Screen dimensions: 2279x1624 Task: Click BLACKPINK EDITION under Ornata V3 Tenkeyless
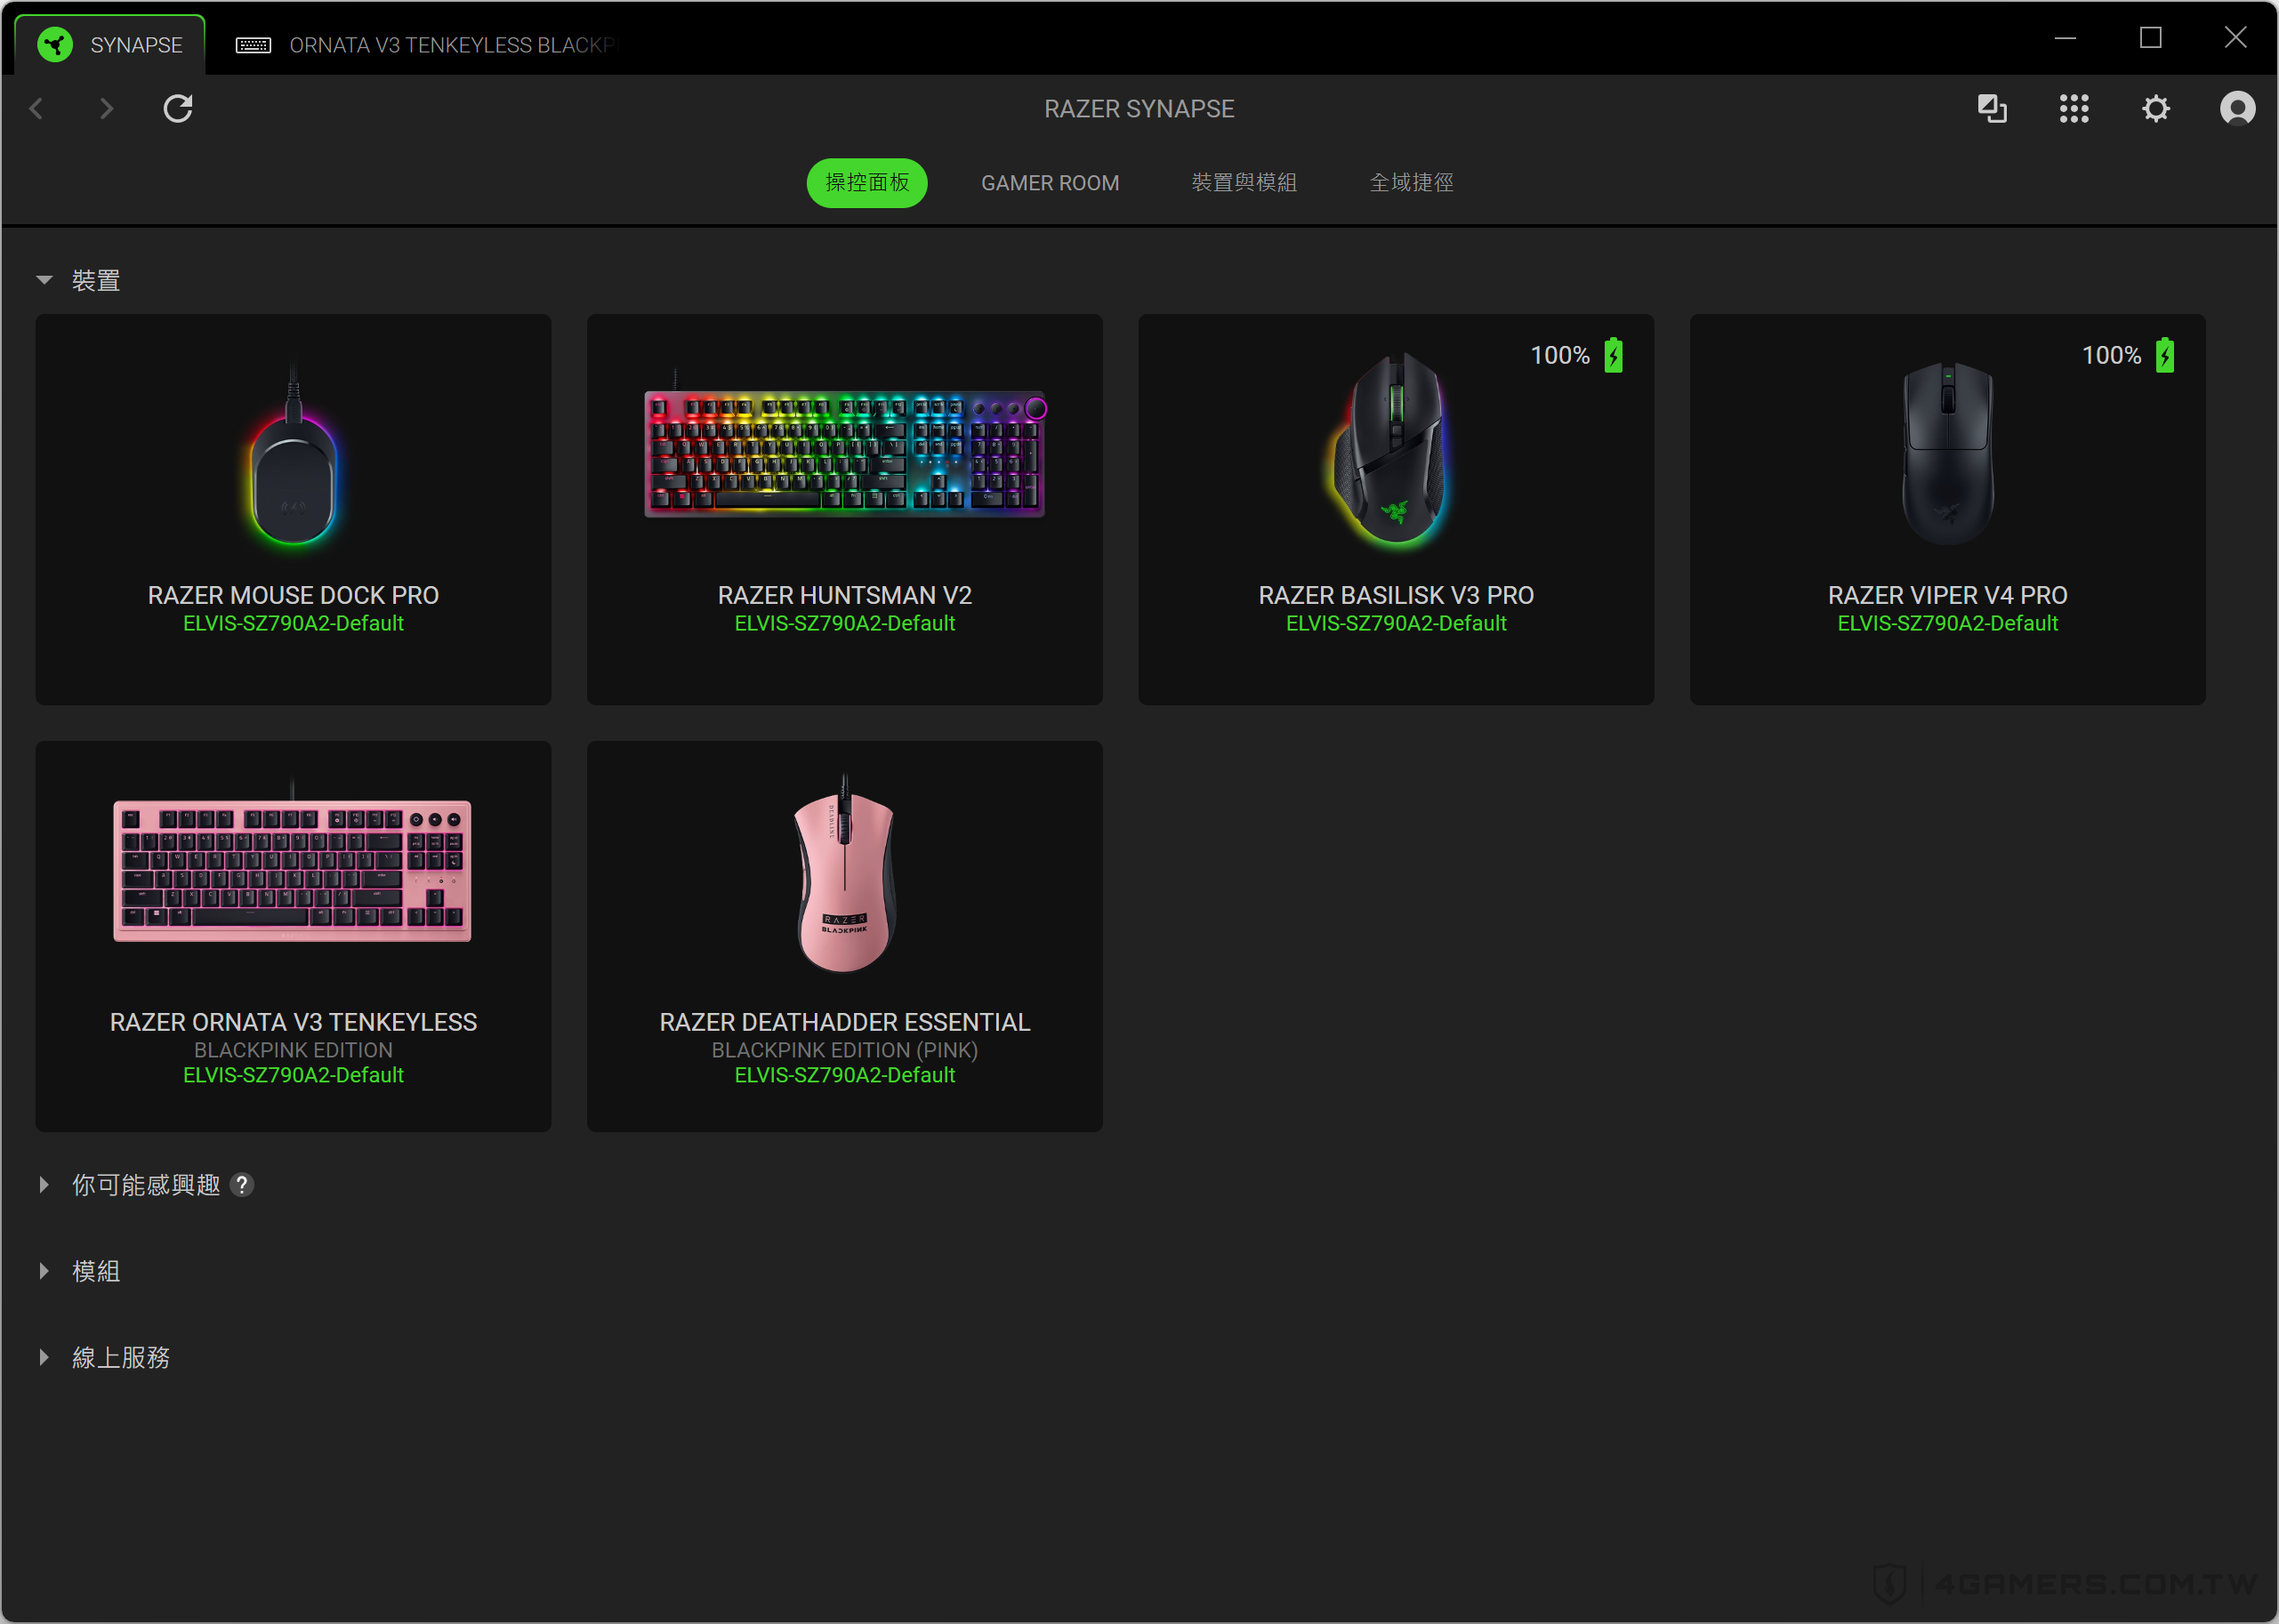click(293, 1050)
